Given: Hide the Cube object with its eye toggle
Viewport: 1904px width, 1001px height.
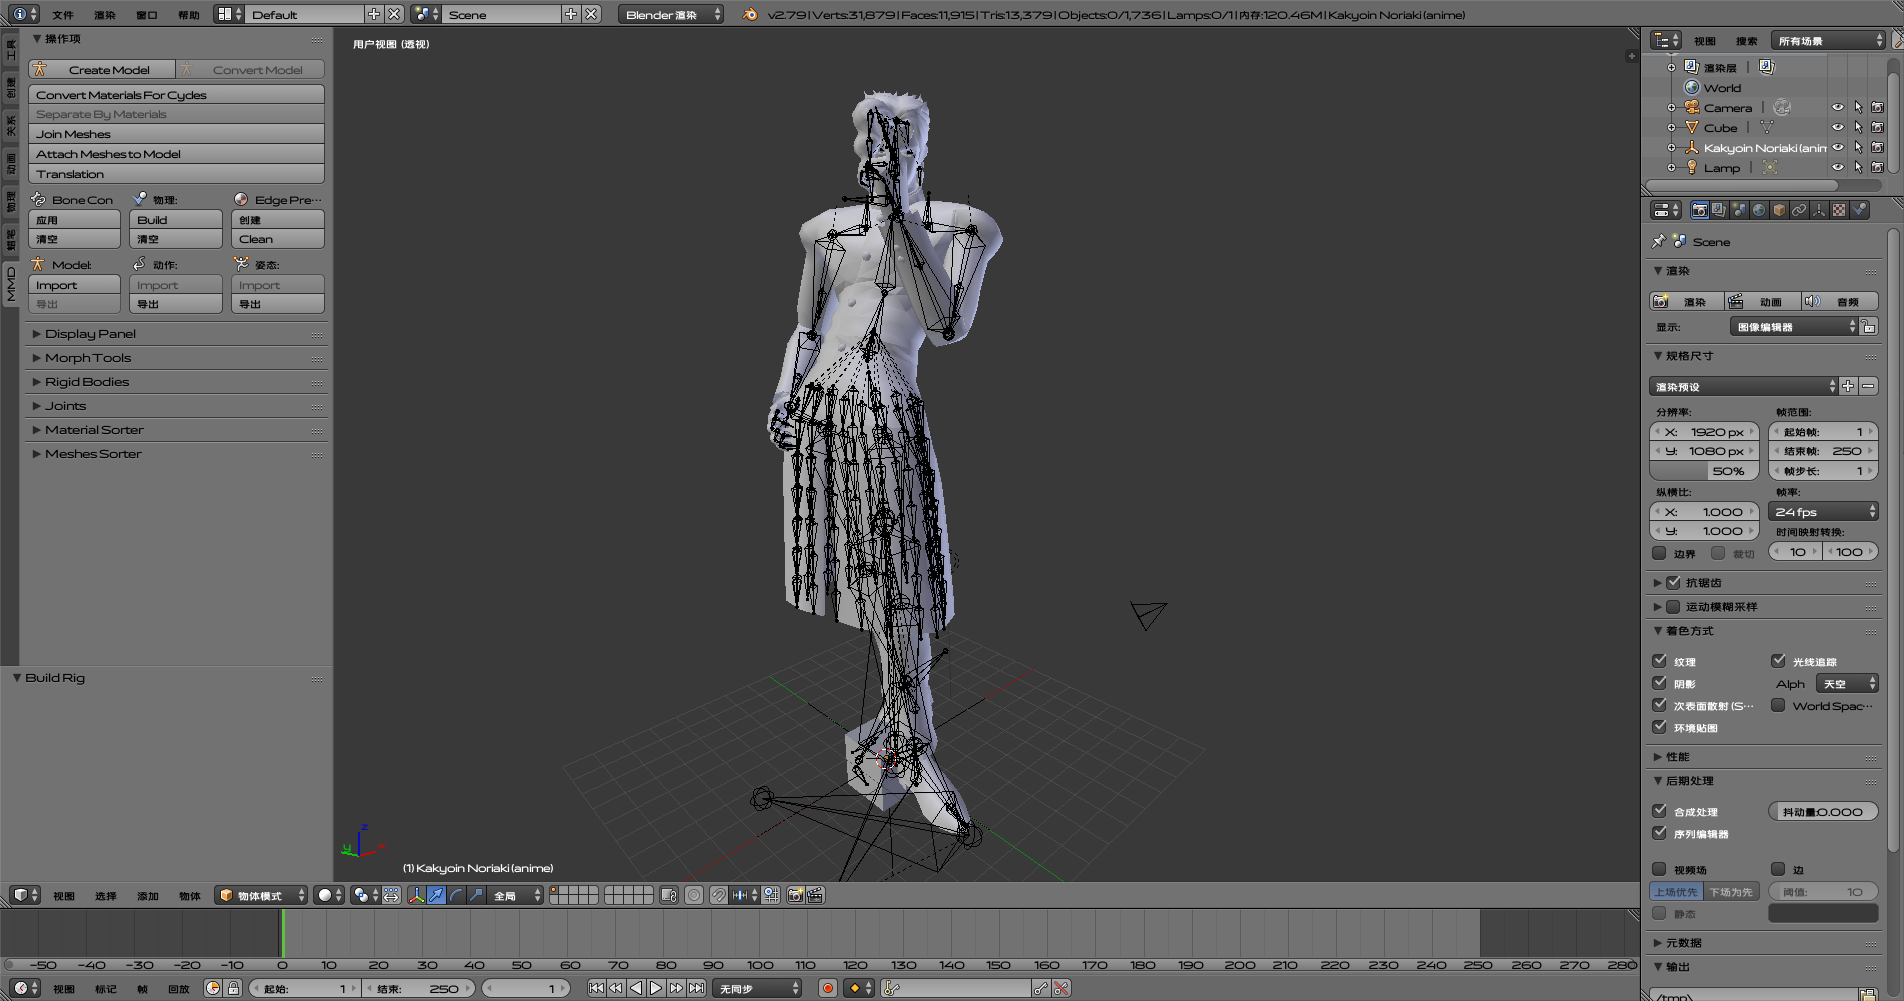Looking at the screenshot, I should [x=1838, y=127].
